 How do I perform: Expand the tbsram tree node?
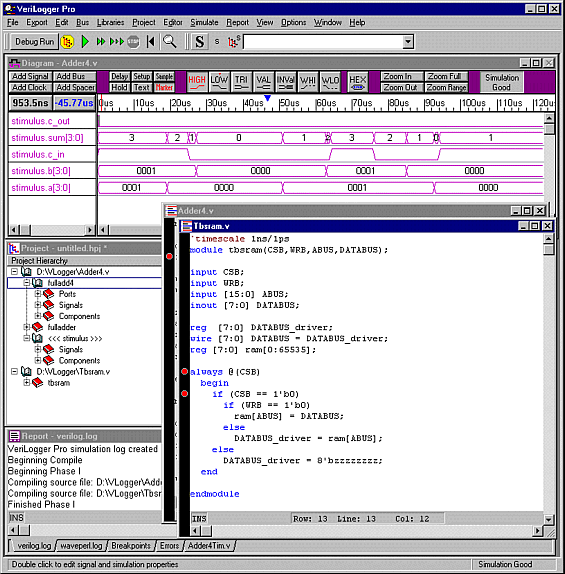pos(26,383)
